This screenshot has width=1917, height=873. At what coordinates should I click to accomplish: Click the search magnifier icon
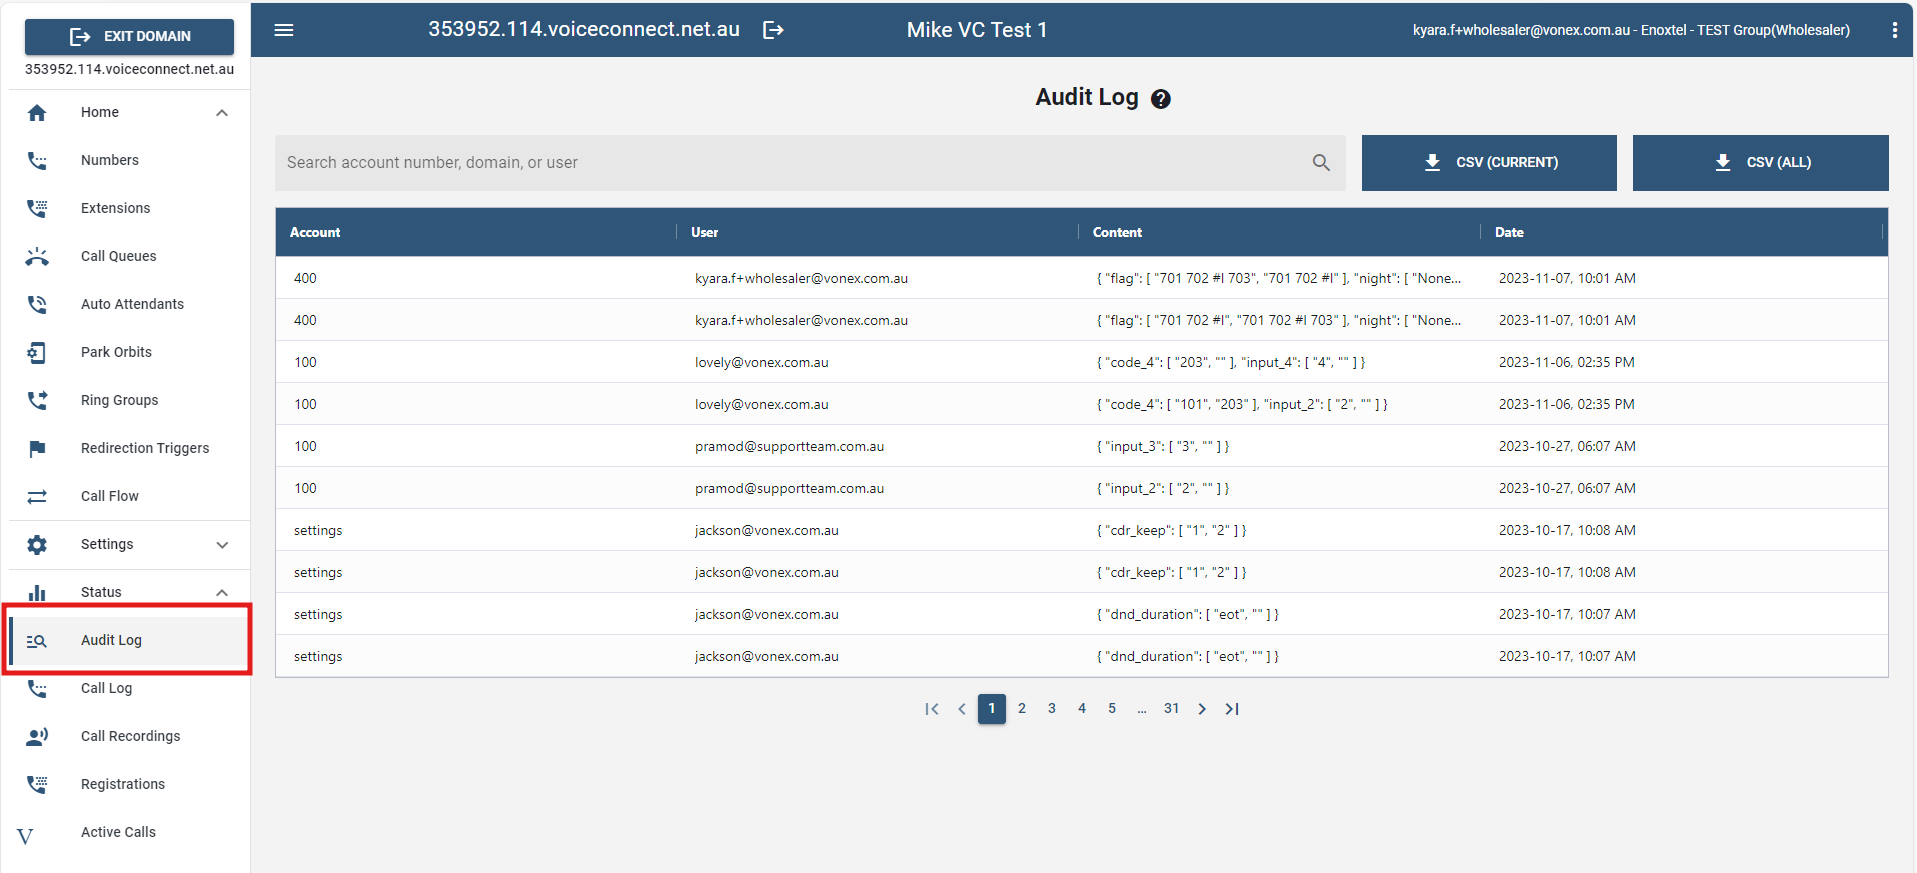(x=1321, y=163)
